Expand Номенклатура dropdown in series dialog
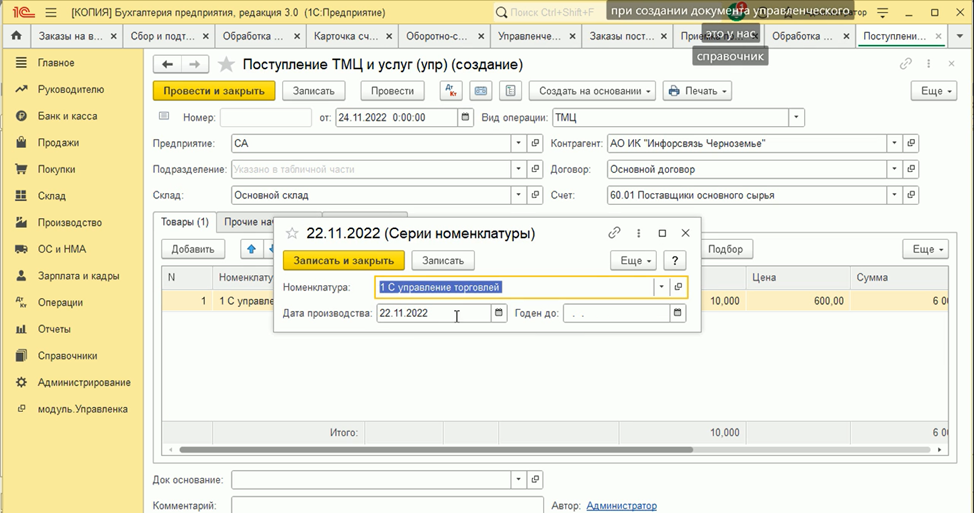974x513 pixels. pos(662,287)
